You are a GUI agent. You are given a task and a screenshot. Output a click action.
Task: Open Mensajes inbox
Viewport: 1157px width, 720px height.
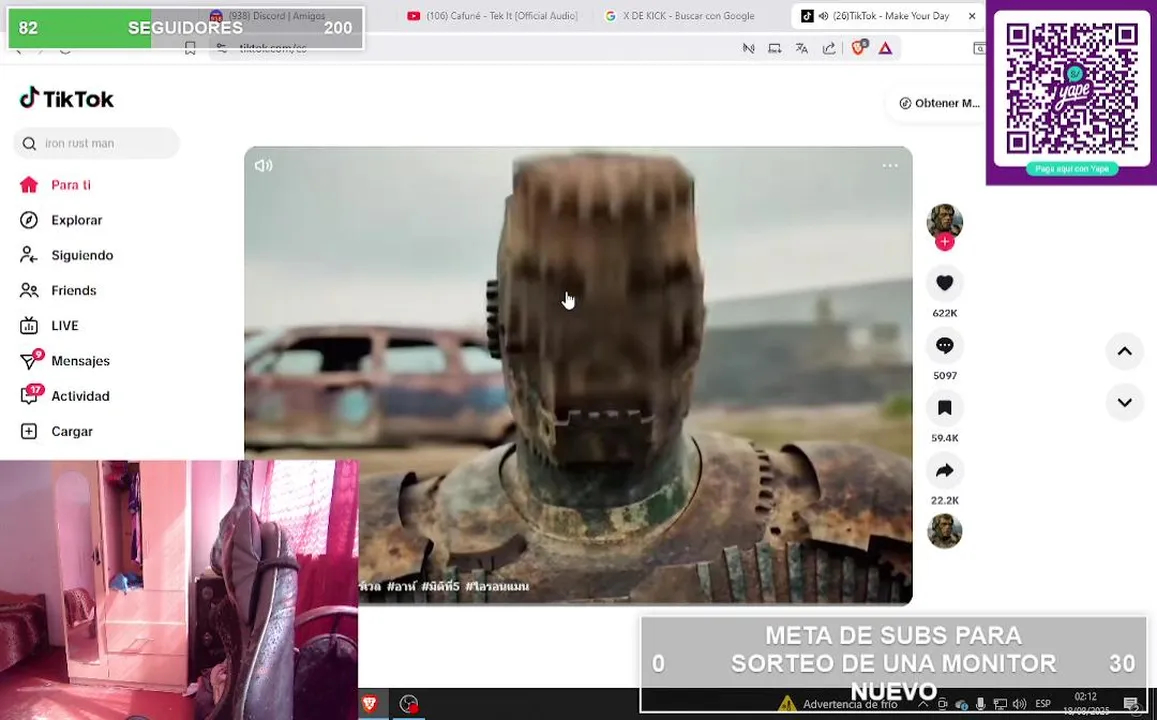coord(65,361)
